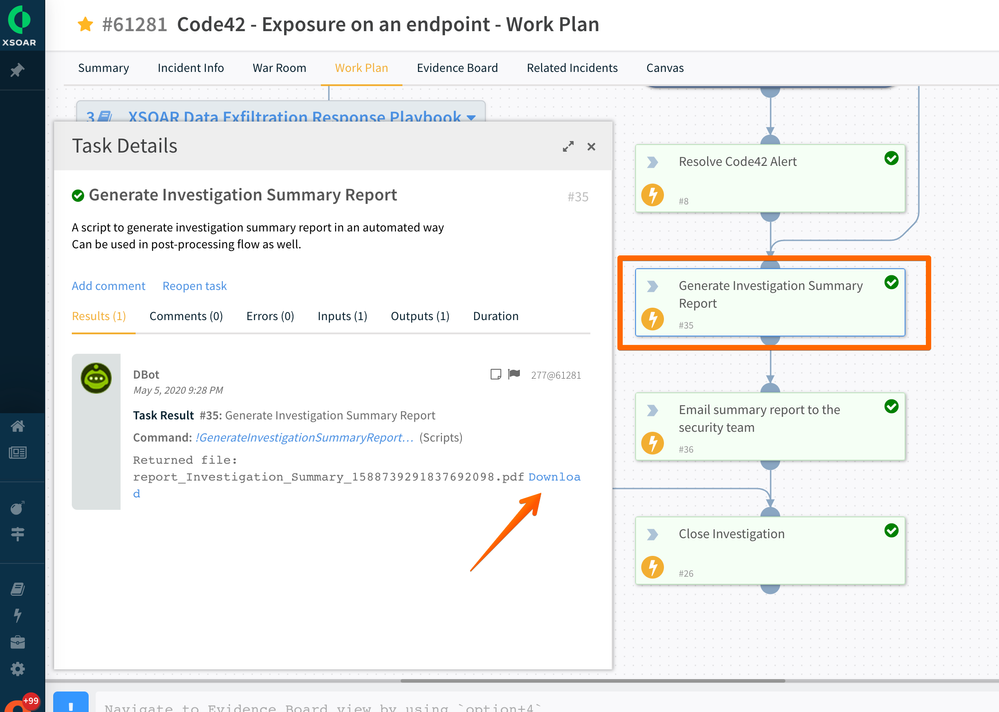999x712 pixels.
Task: Expand the Resolve Code42 Alert task chevron
Action: (x=652, y=162)
